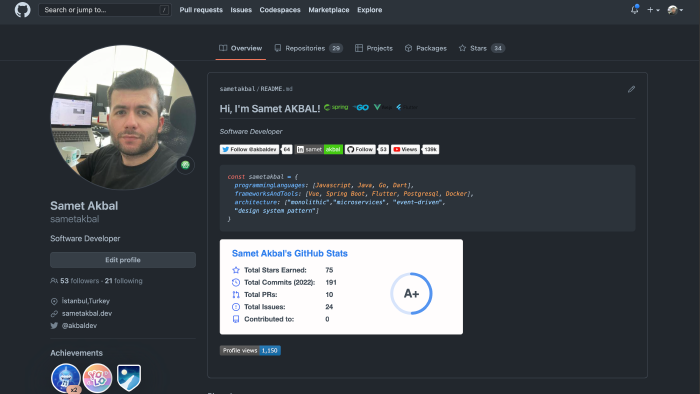Click the Samet Akbal's GitHub Stats title
This screenshot has width=700, height=394.
coord(290,253)
